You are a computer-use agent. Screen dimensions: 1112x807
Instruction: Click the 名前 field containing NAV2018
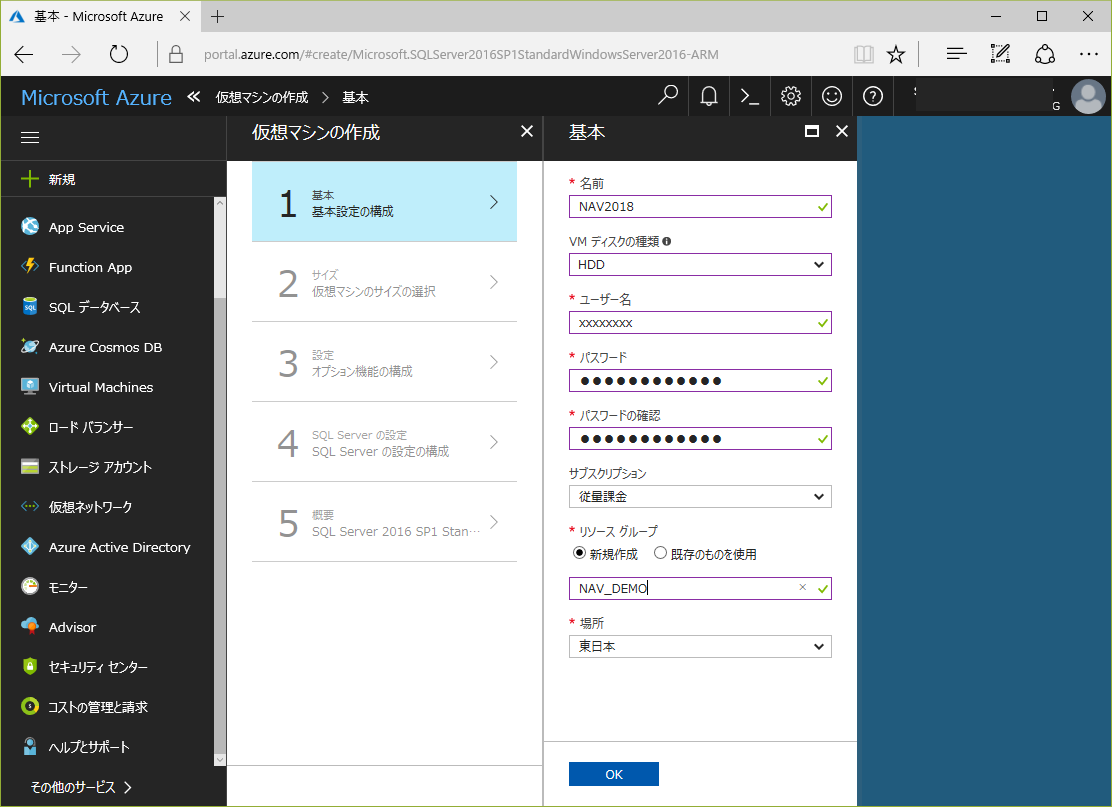tap(700, 206)
